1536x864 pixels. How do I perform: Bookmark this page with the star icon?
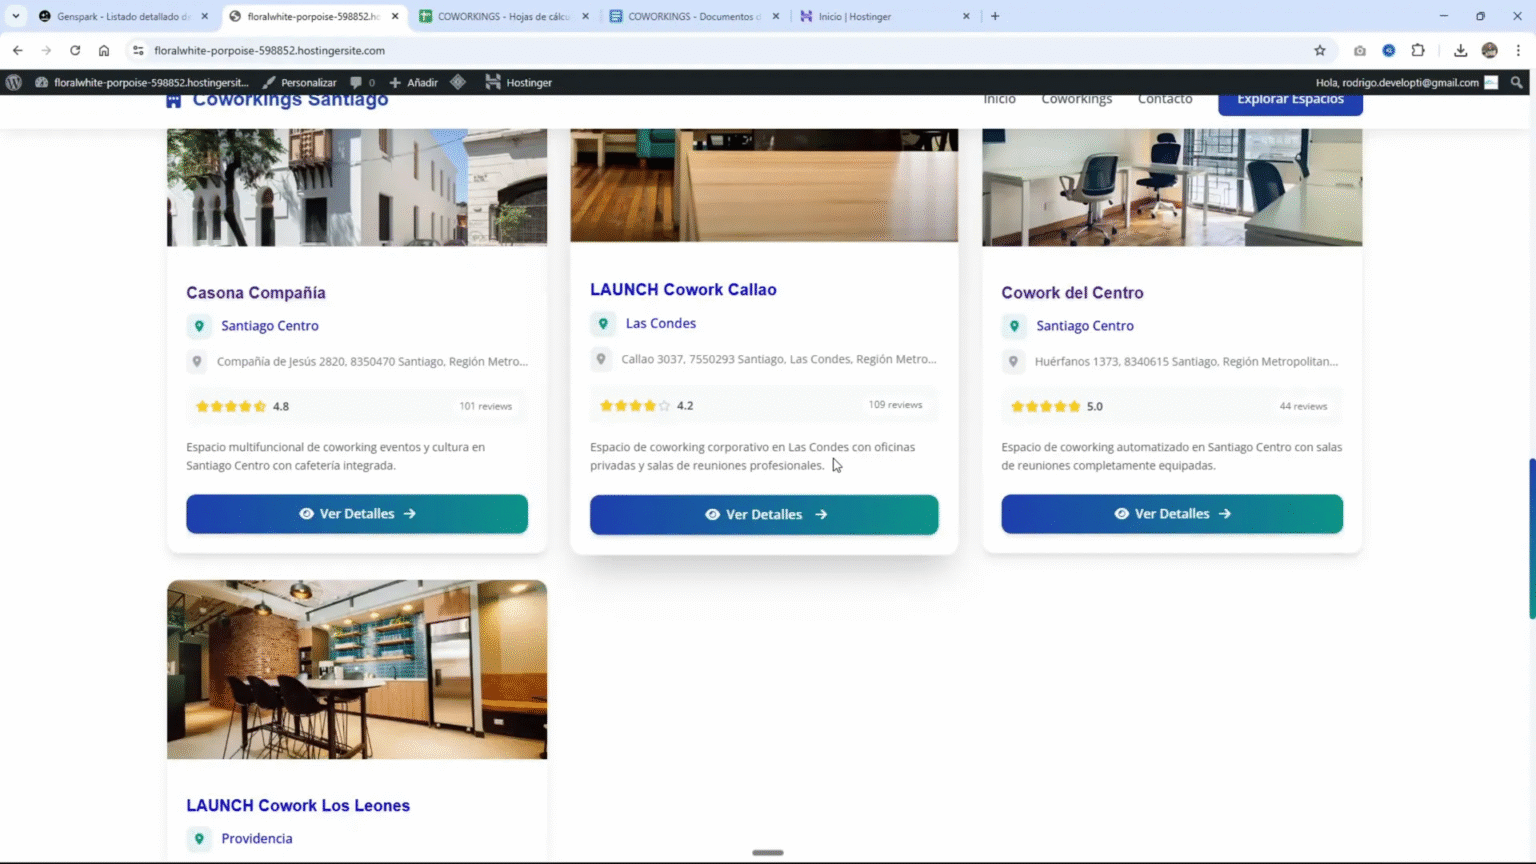1320,50
